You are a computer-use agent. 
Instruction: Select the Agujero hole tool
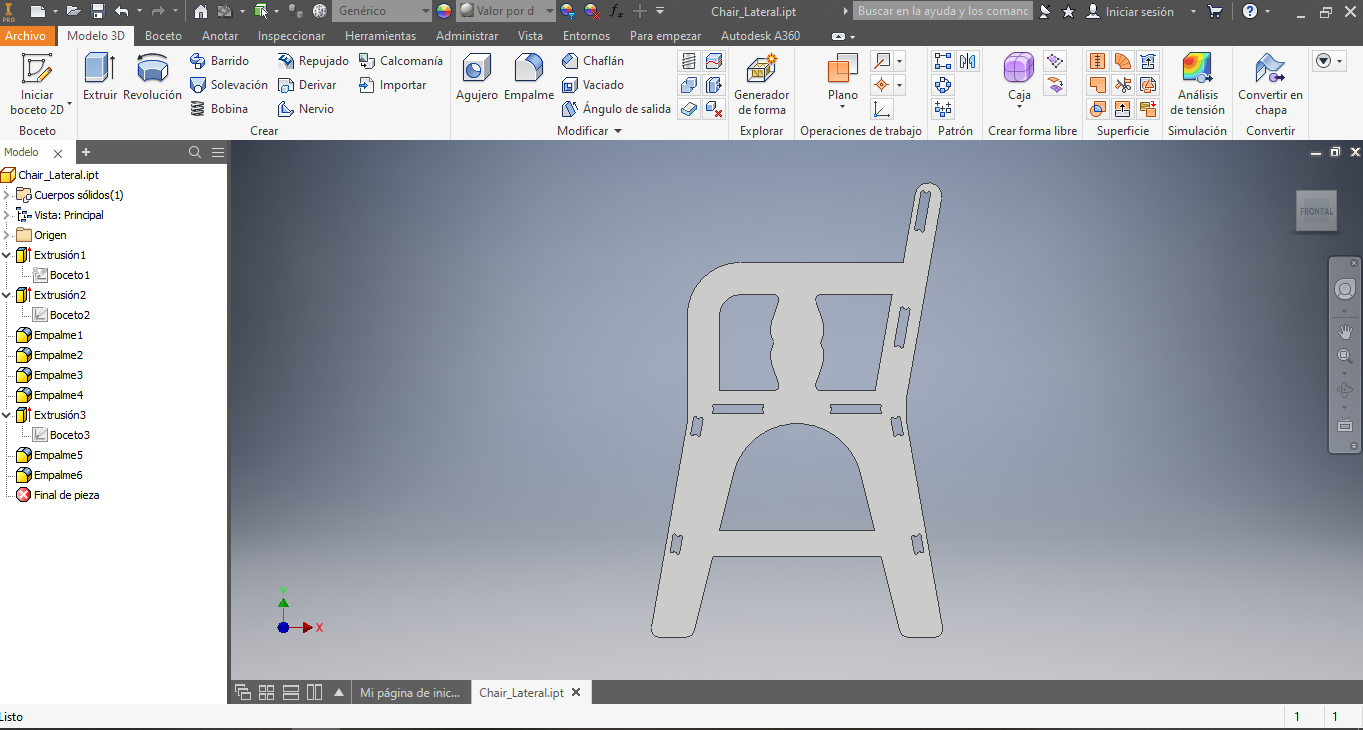[x=477, y=78]
